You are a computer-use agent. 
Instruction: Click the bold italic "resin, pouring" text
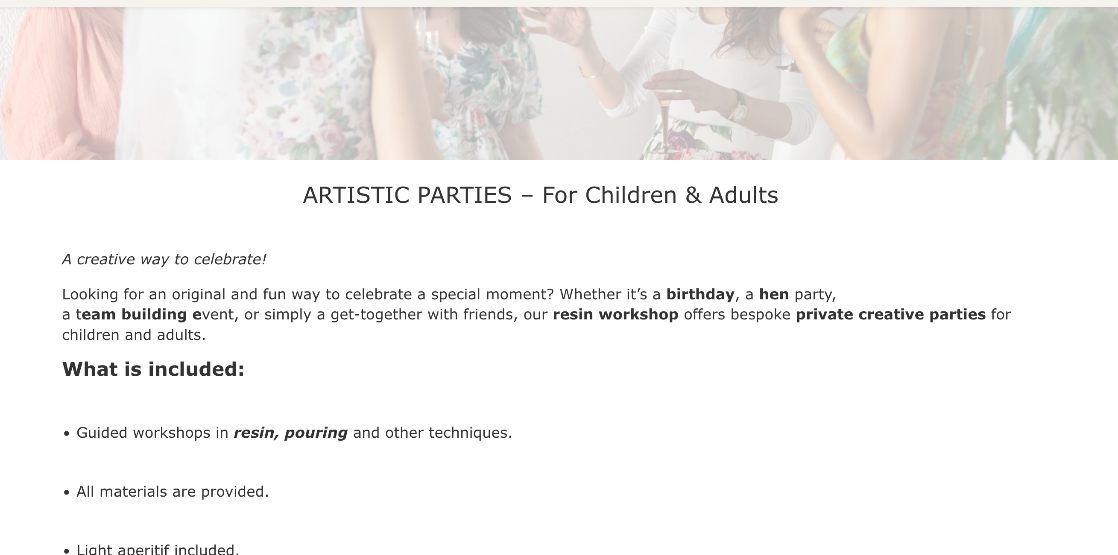click(290, 433)
